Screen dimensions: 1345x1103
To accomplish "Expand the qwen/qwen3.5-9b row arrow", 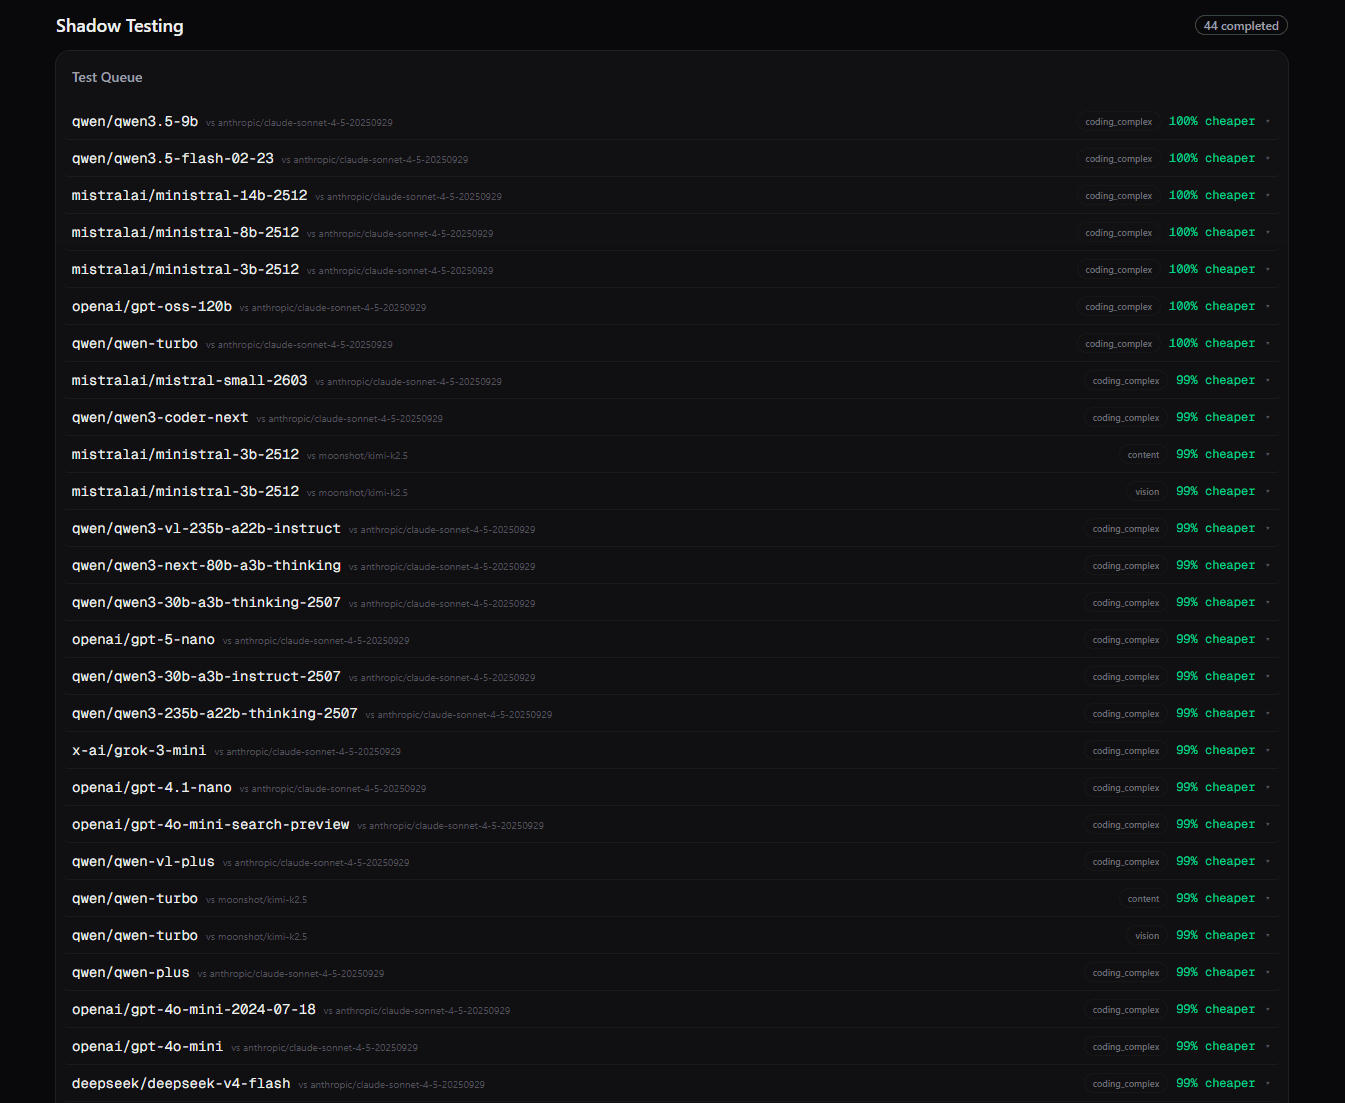I will (x=1268, y=122).
